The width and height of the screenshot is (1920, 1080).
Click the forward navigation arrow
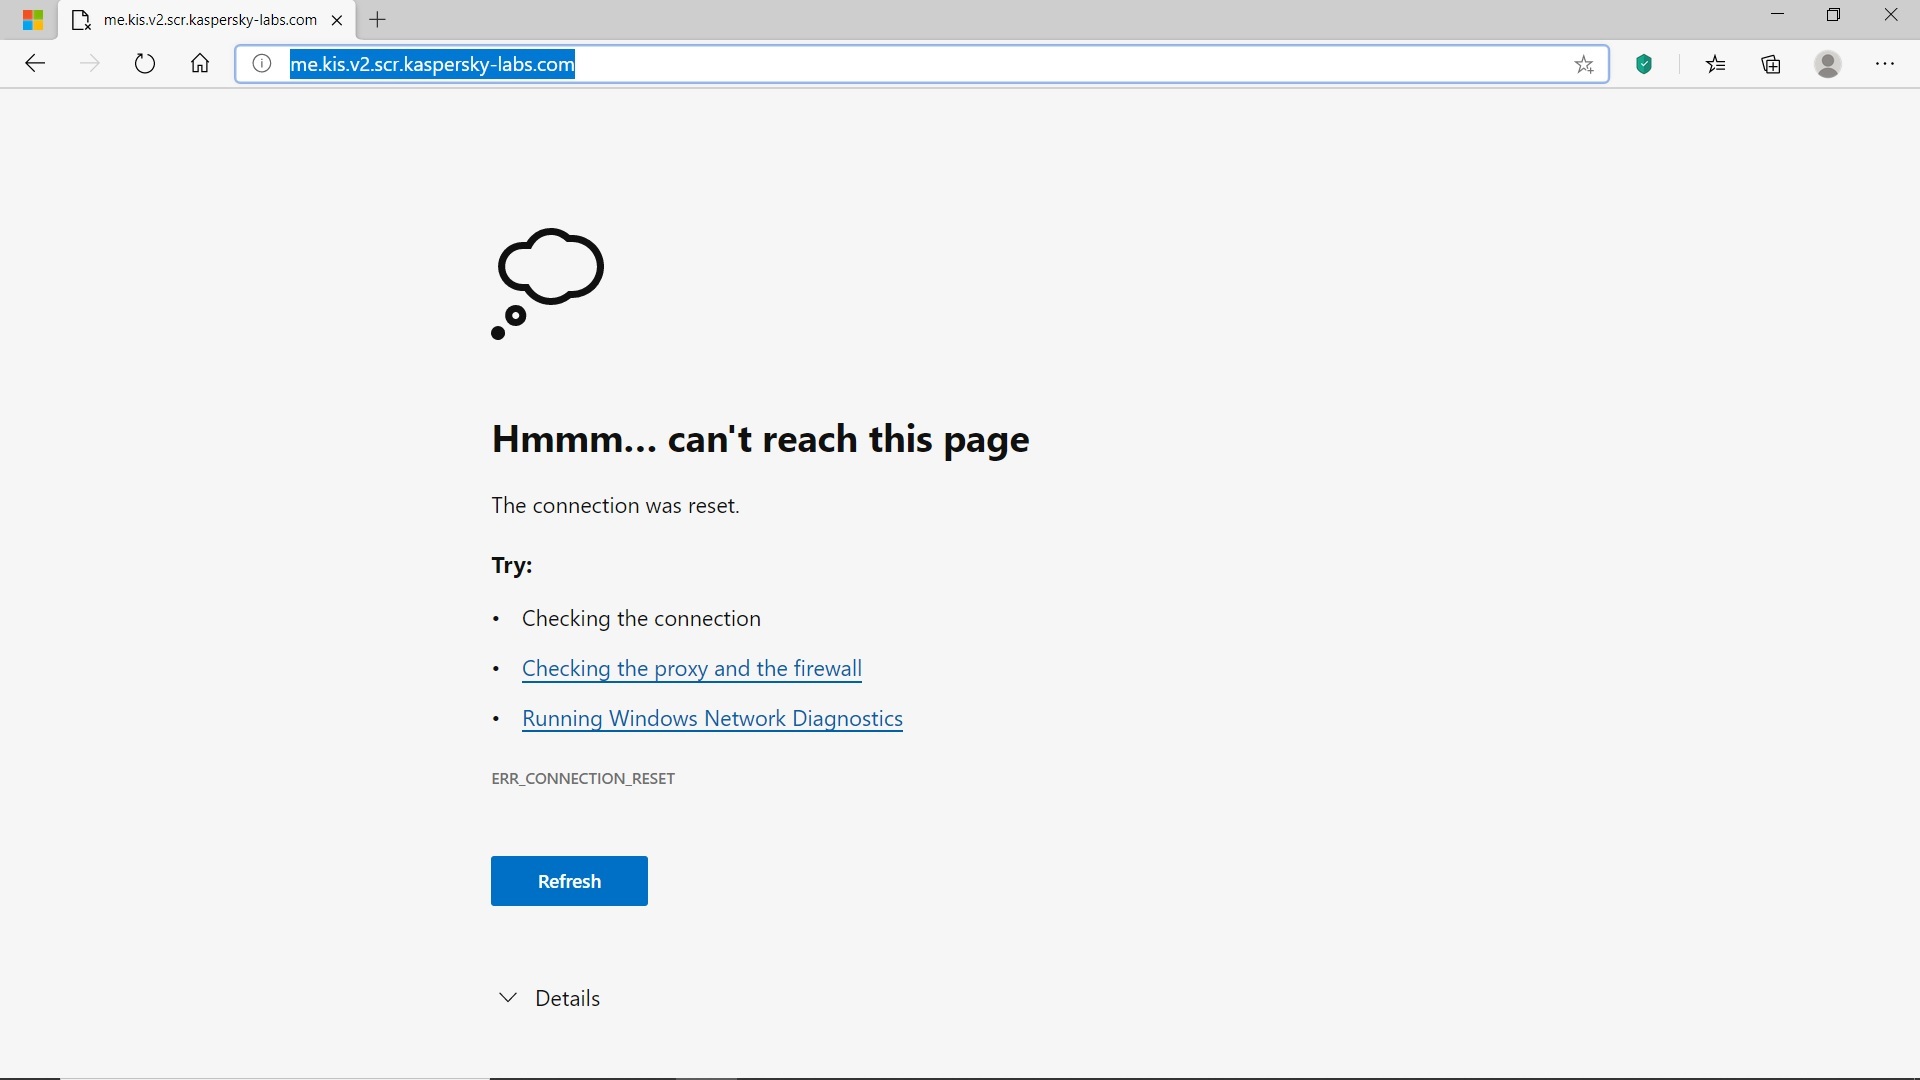(90, 64)
